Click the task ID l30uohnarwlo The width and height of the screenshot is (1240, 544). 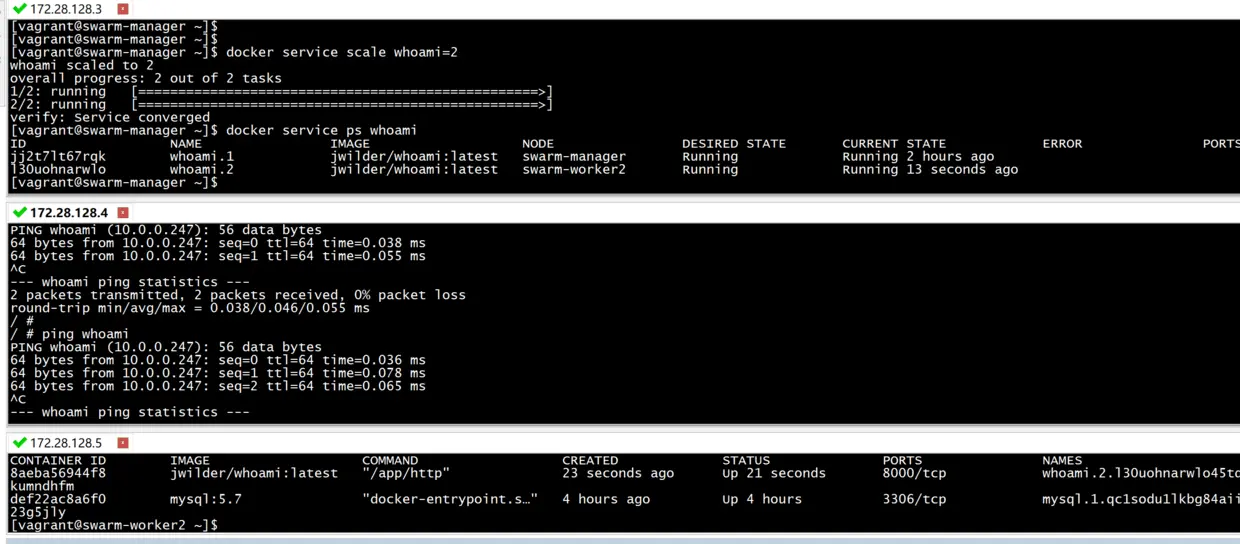[x=58, y=169]
